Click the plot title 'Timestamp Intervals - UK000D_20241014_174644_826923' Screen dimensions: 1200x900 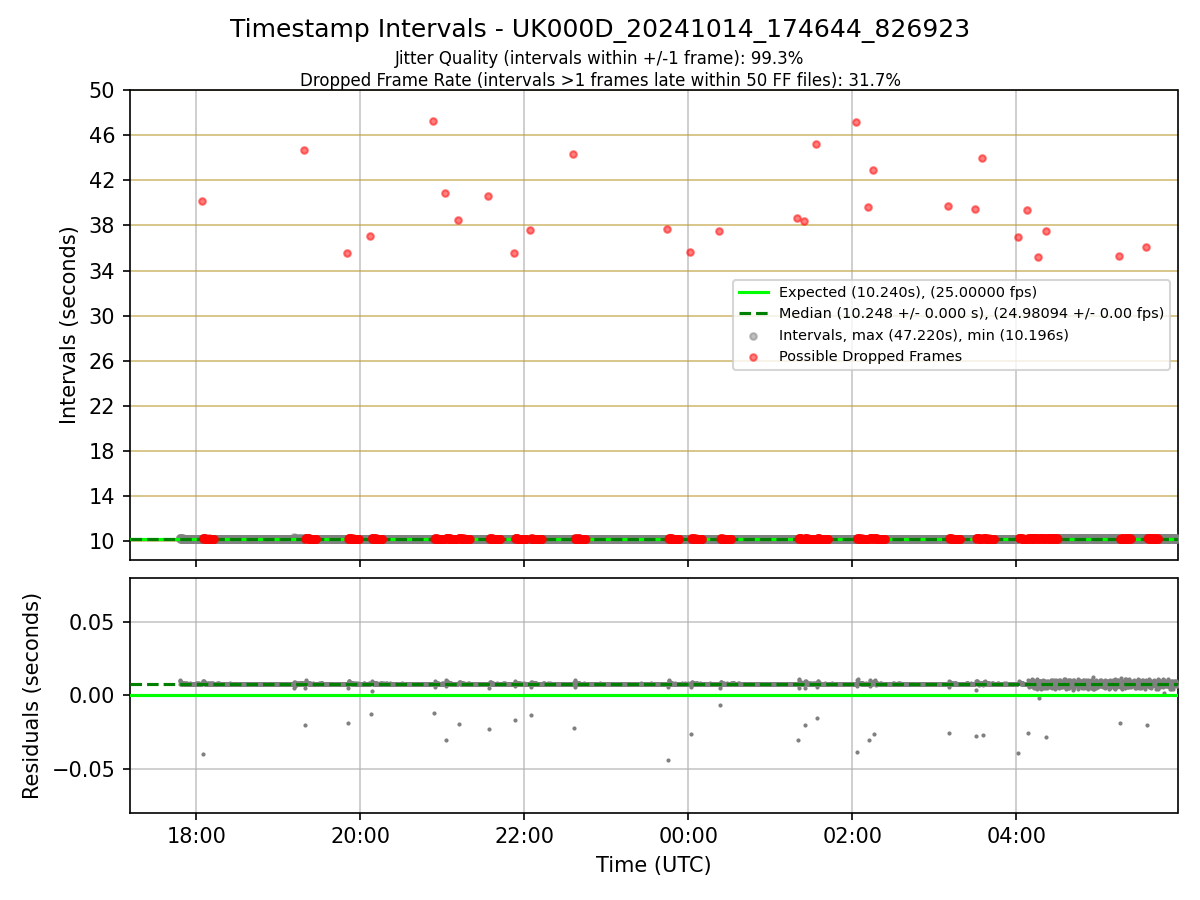point(600,29)
